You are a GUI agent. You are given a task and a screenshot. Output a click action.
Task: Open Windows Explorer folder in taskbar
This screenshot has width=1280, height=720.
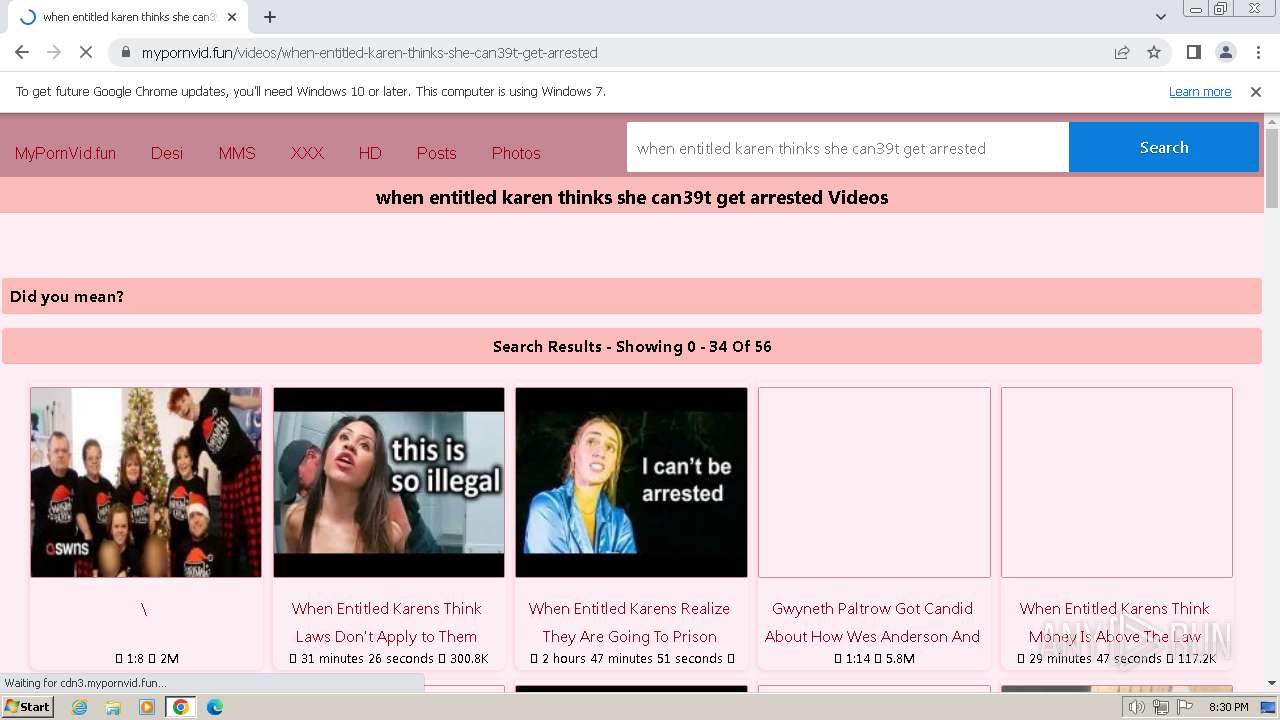click(x=113, y=707)
